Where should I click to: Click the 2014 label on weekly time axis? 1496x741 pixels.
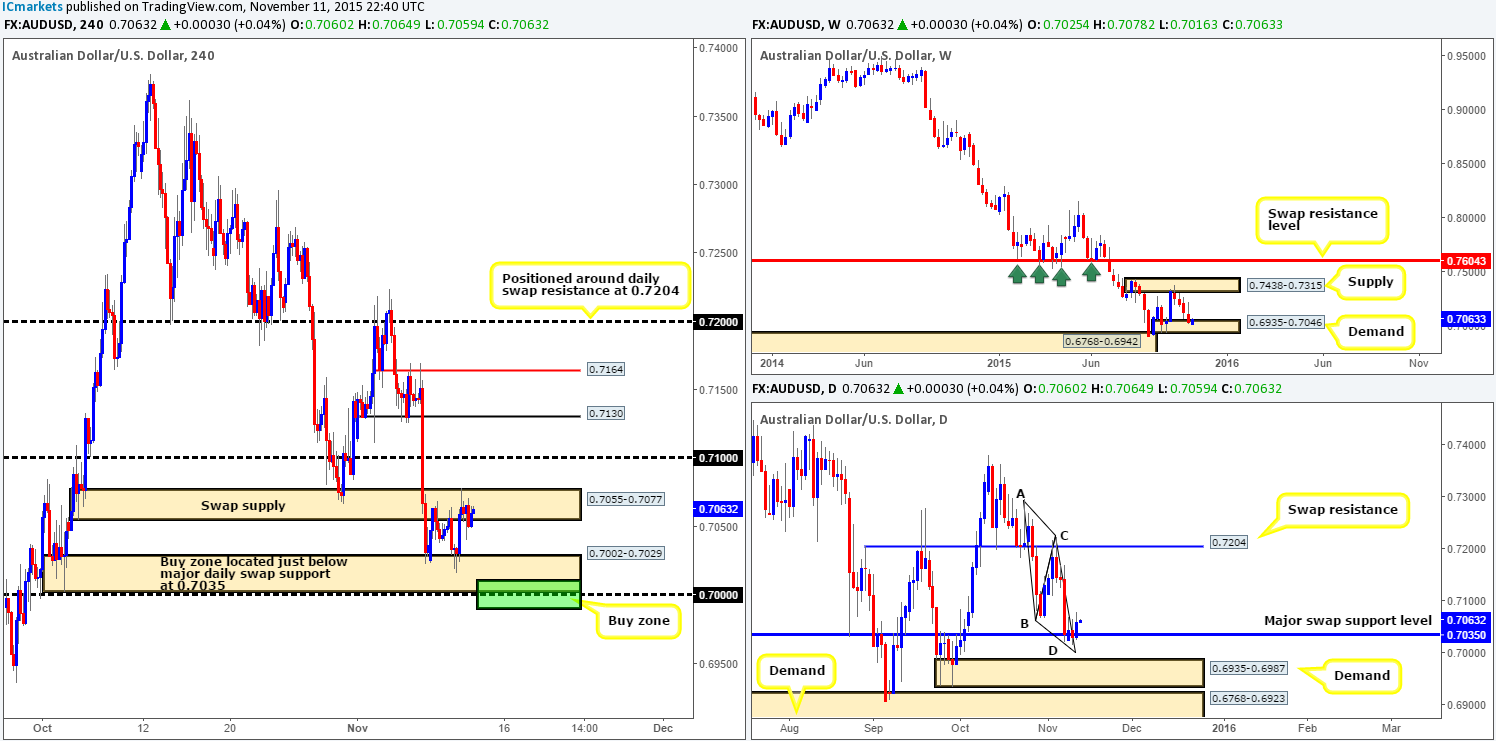[773, 364]
